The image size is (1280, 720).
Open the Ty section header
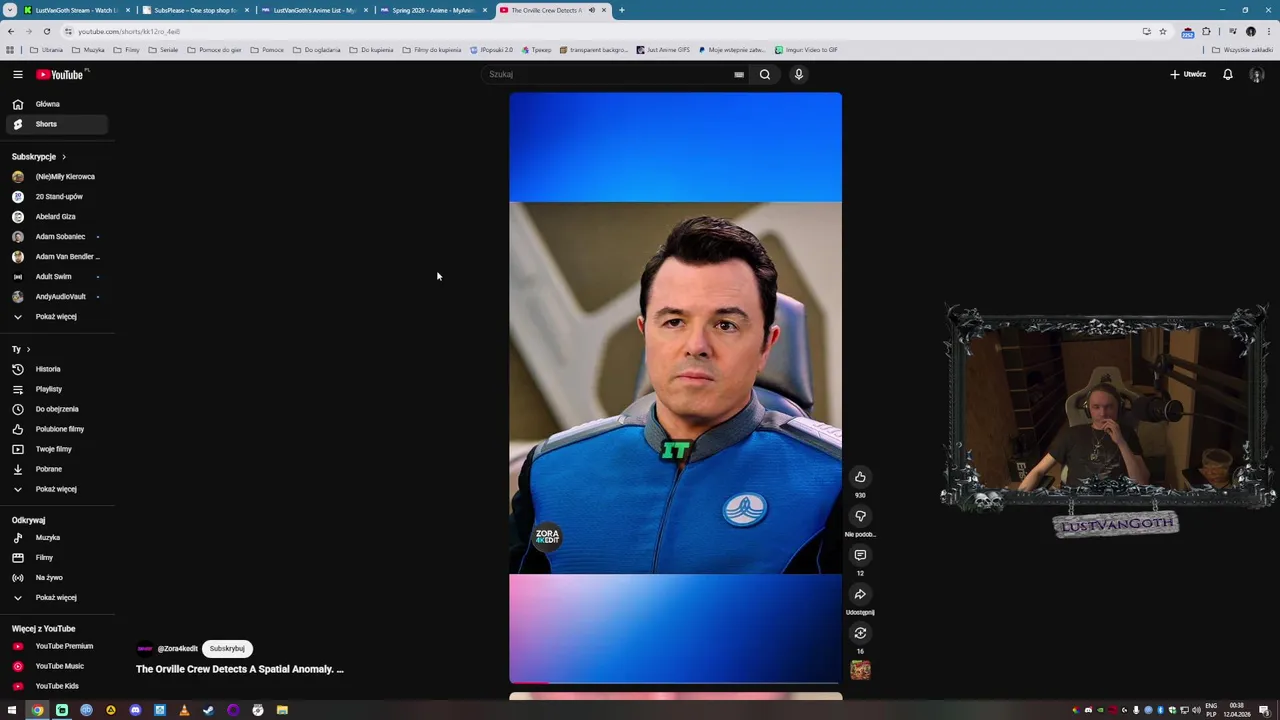pyautogui.click(x=21, y=349)
